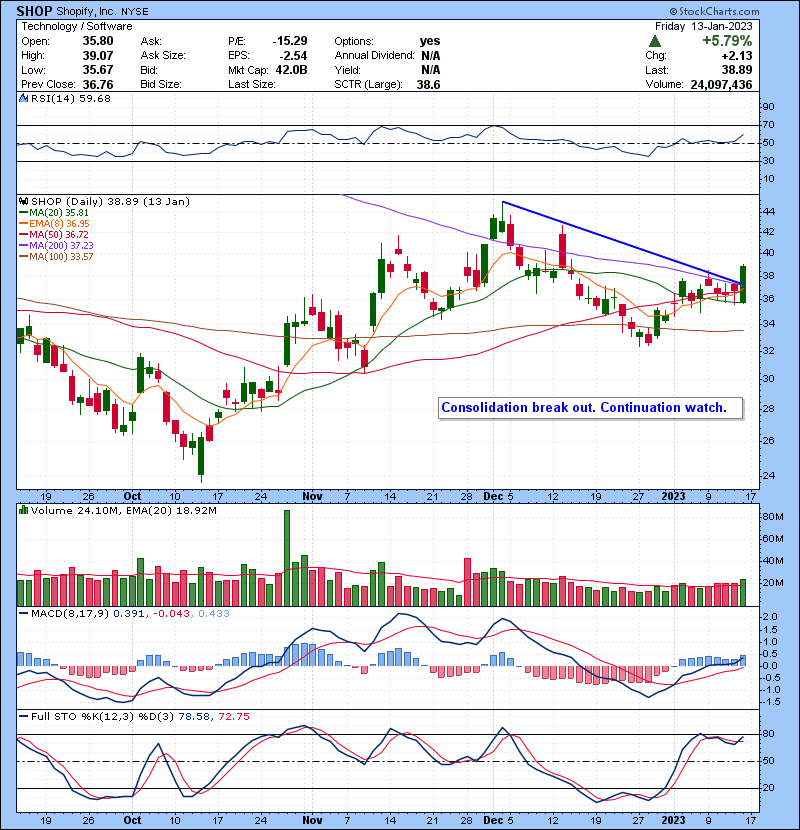
Task: Click the +5.79% percent change value
Action: tap(727, 41)
